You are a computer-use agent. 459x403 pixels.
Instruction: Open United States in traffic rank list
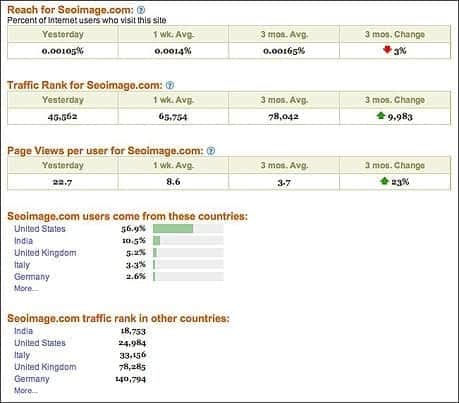click(40, 343)
